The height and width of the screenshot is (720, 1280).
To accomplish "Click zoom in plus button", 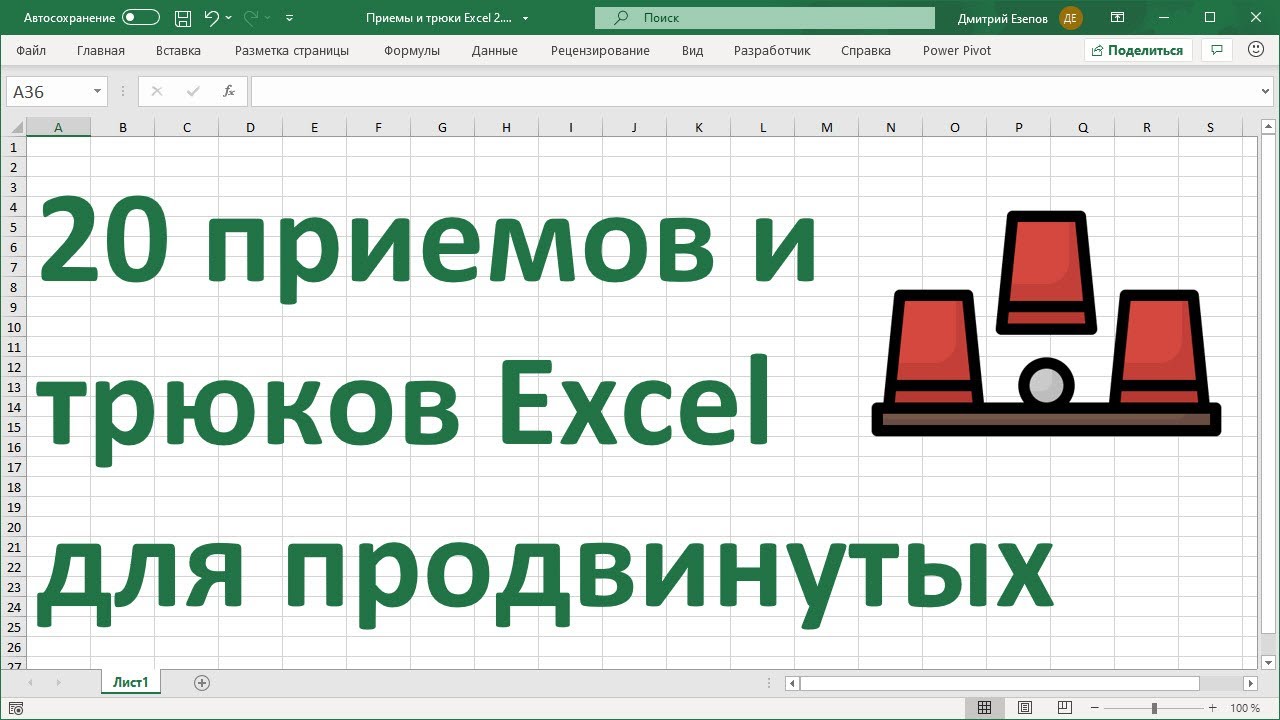I will tap(1215, 708).
